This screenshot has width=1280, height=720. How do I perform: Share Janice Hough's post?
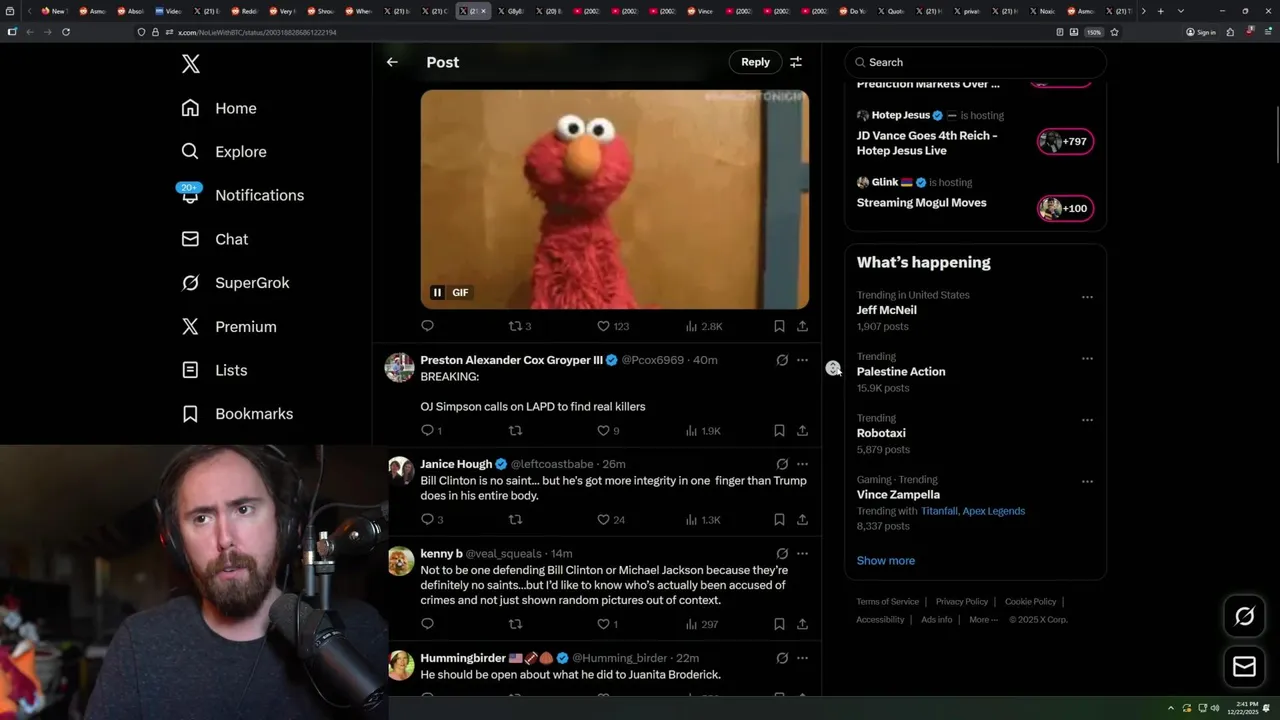coord(802,520)
